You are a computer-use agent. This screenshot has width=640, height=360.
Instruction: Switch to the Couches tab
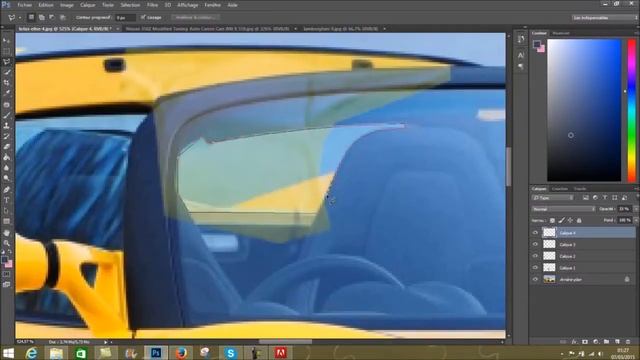point(560,189)
